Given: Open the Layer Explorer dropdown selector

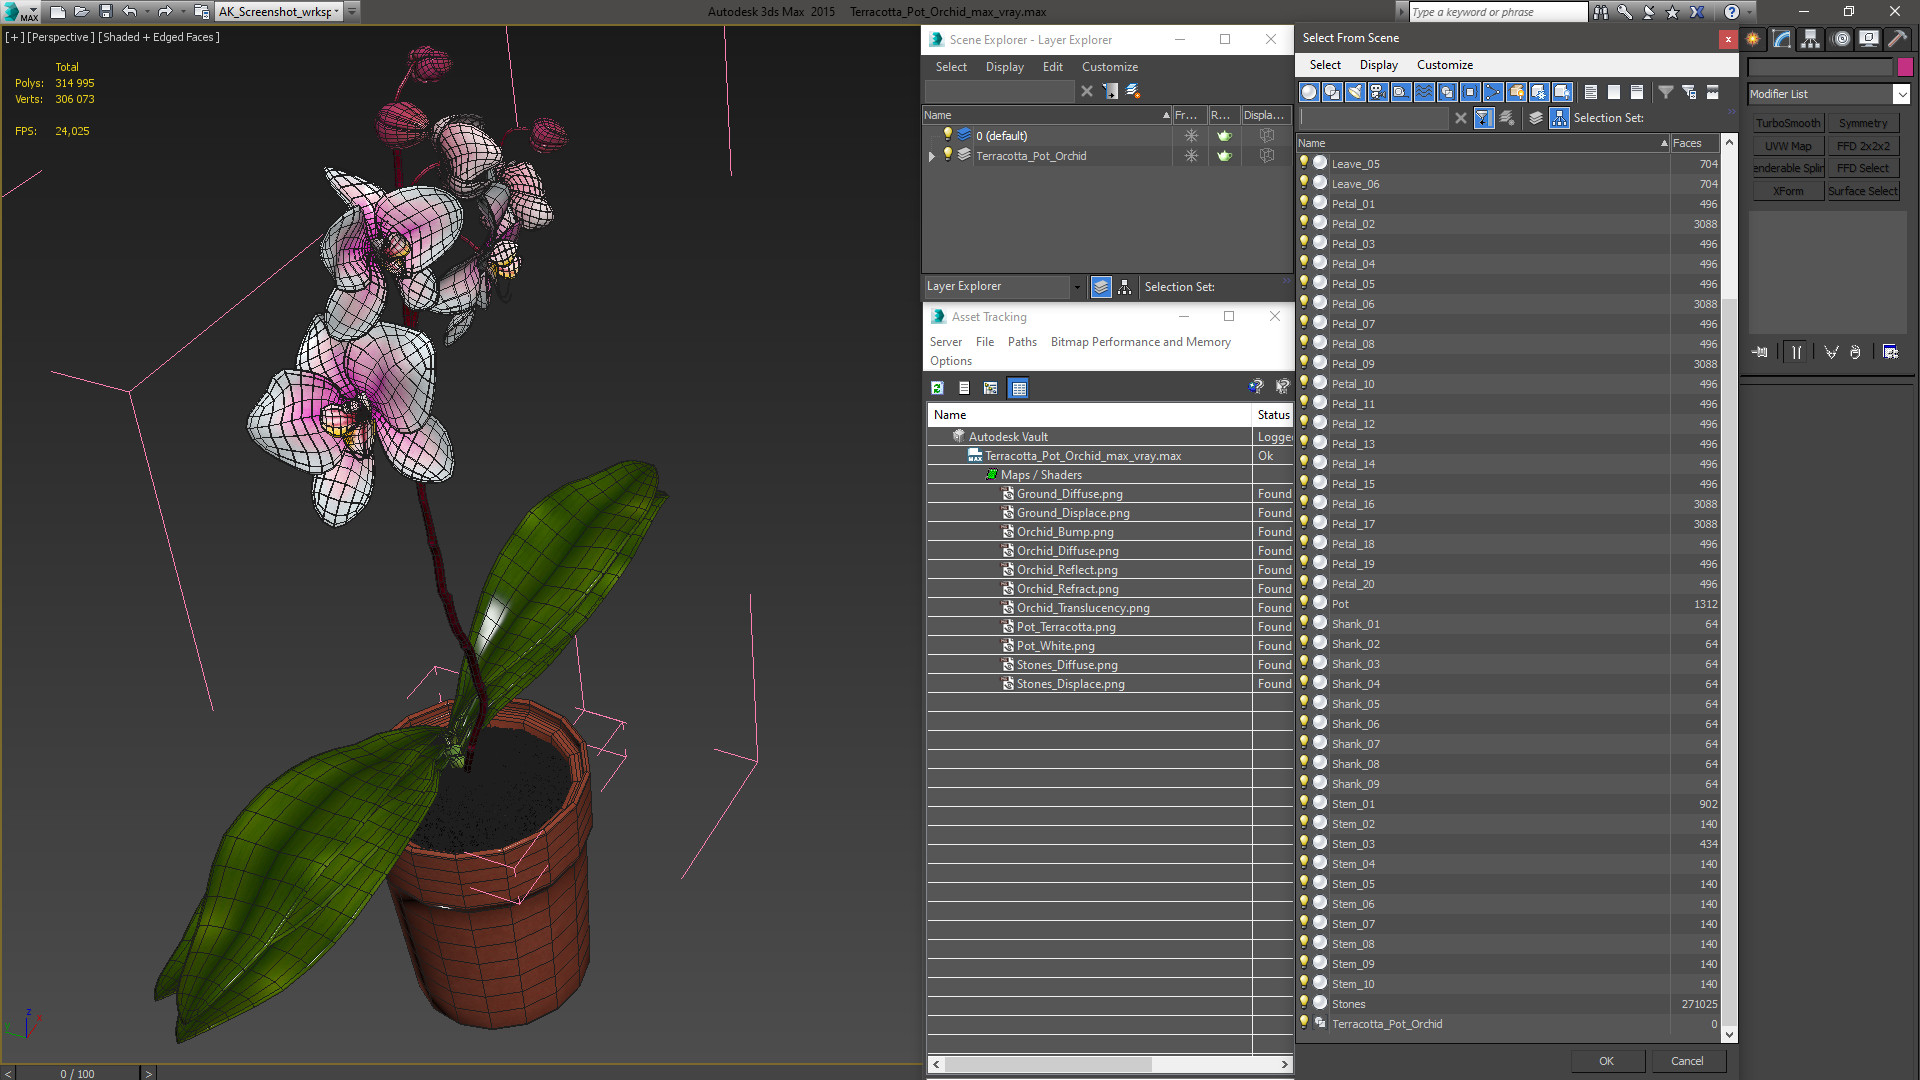Looking at the screenshot, I should pyautogui.click(x=1076, y=287).
